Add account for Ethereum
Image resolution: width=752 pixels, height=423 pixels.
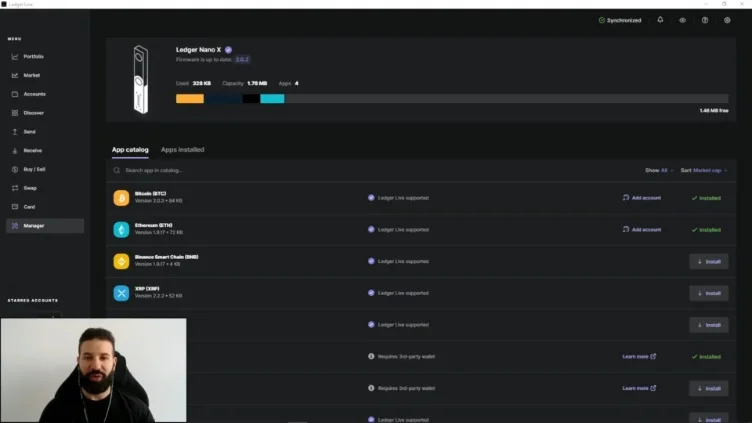point(642,230)
